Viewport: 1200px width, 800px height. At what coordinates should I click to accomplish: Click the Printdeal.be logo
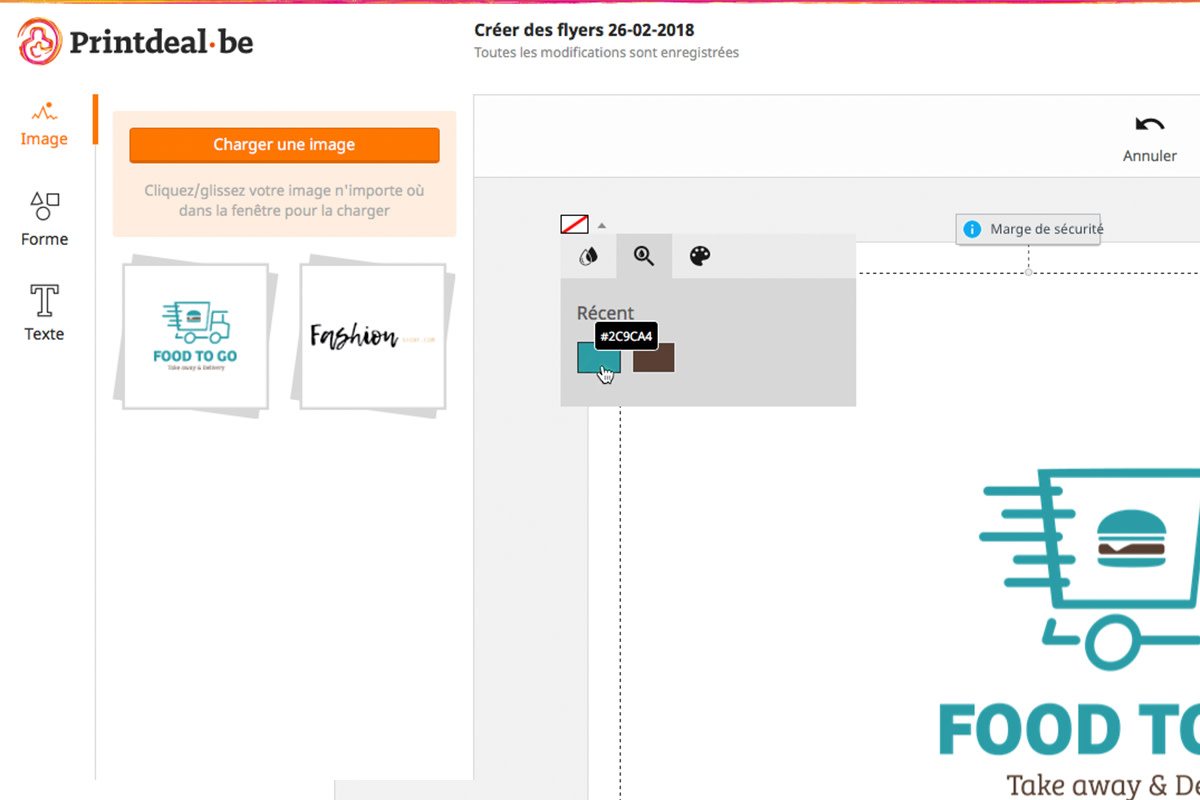click(136, 41)
